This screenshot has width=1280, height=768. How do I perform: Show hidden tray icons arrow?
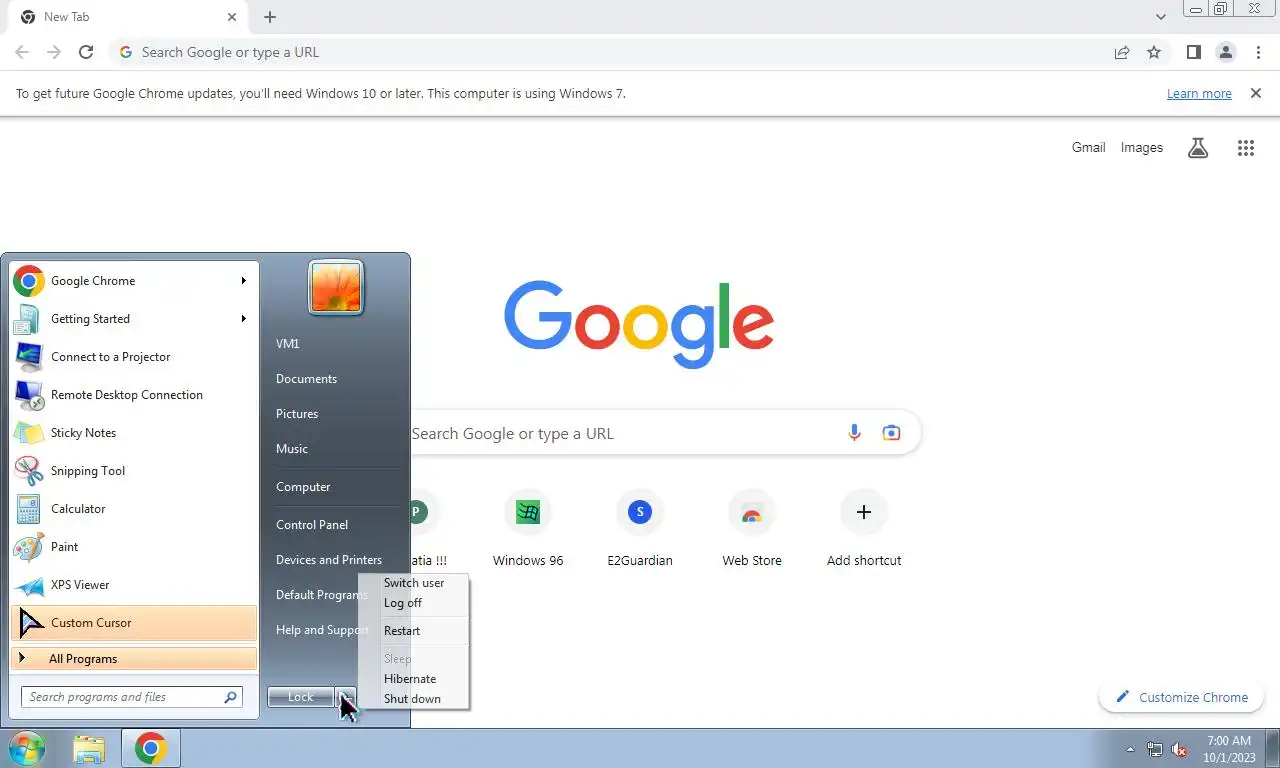pyautogui.click(x=1130, y=749)
